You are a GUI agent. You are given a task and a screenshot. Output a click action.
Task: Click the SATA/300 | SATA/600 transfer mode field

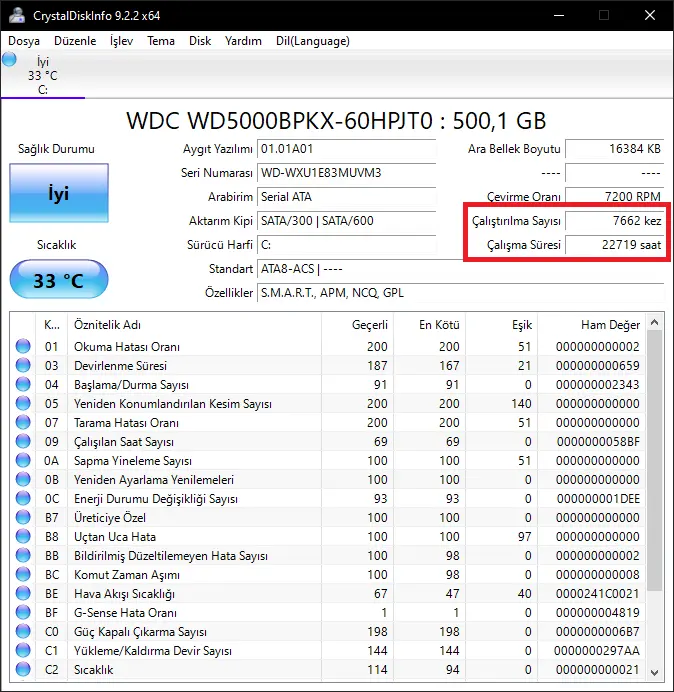tap(346, 221)
